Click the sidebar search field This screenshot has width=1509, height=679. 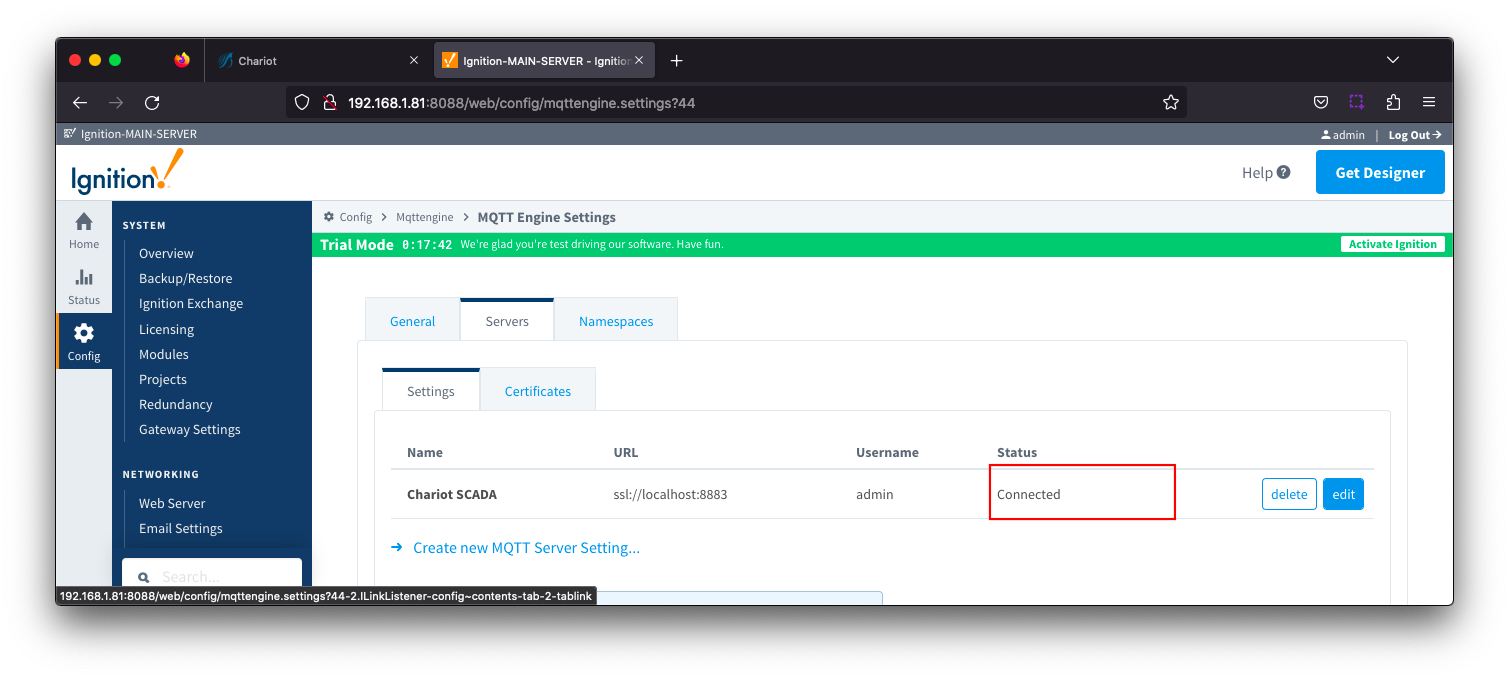click(212, 574)
